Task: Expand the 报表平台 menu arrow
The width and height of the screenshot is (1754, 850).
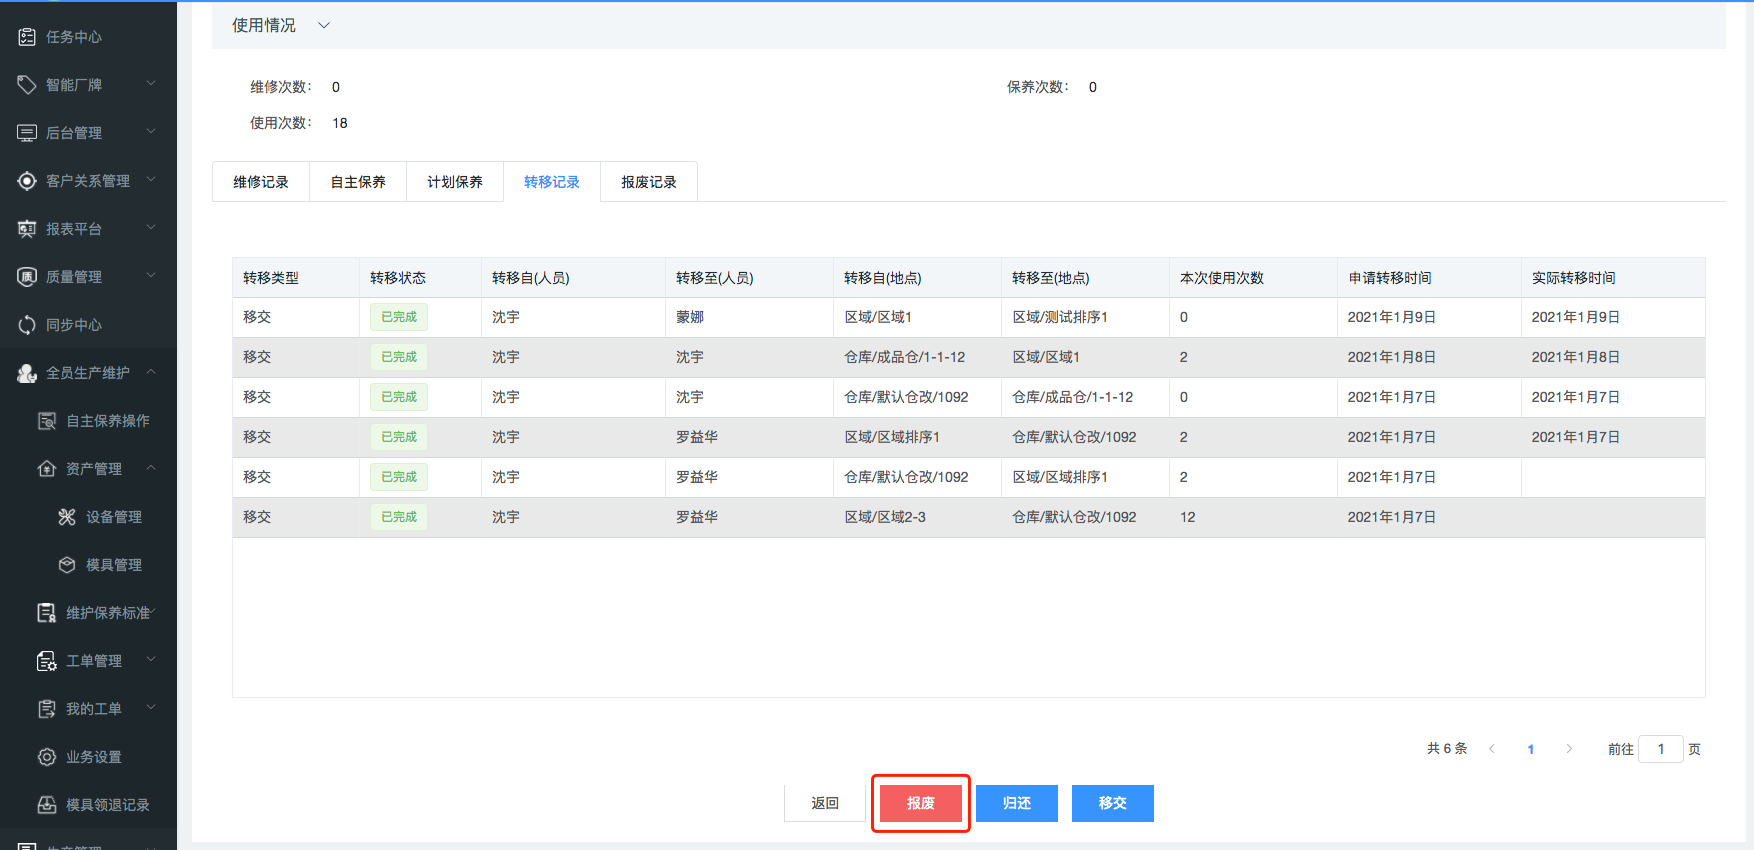Action: pos(151,228)
